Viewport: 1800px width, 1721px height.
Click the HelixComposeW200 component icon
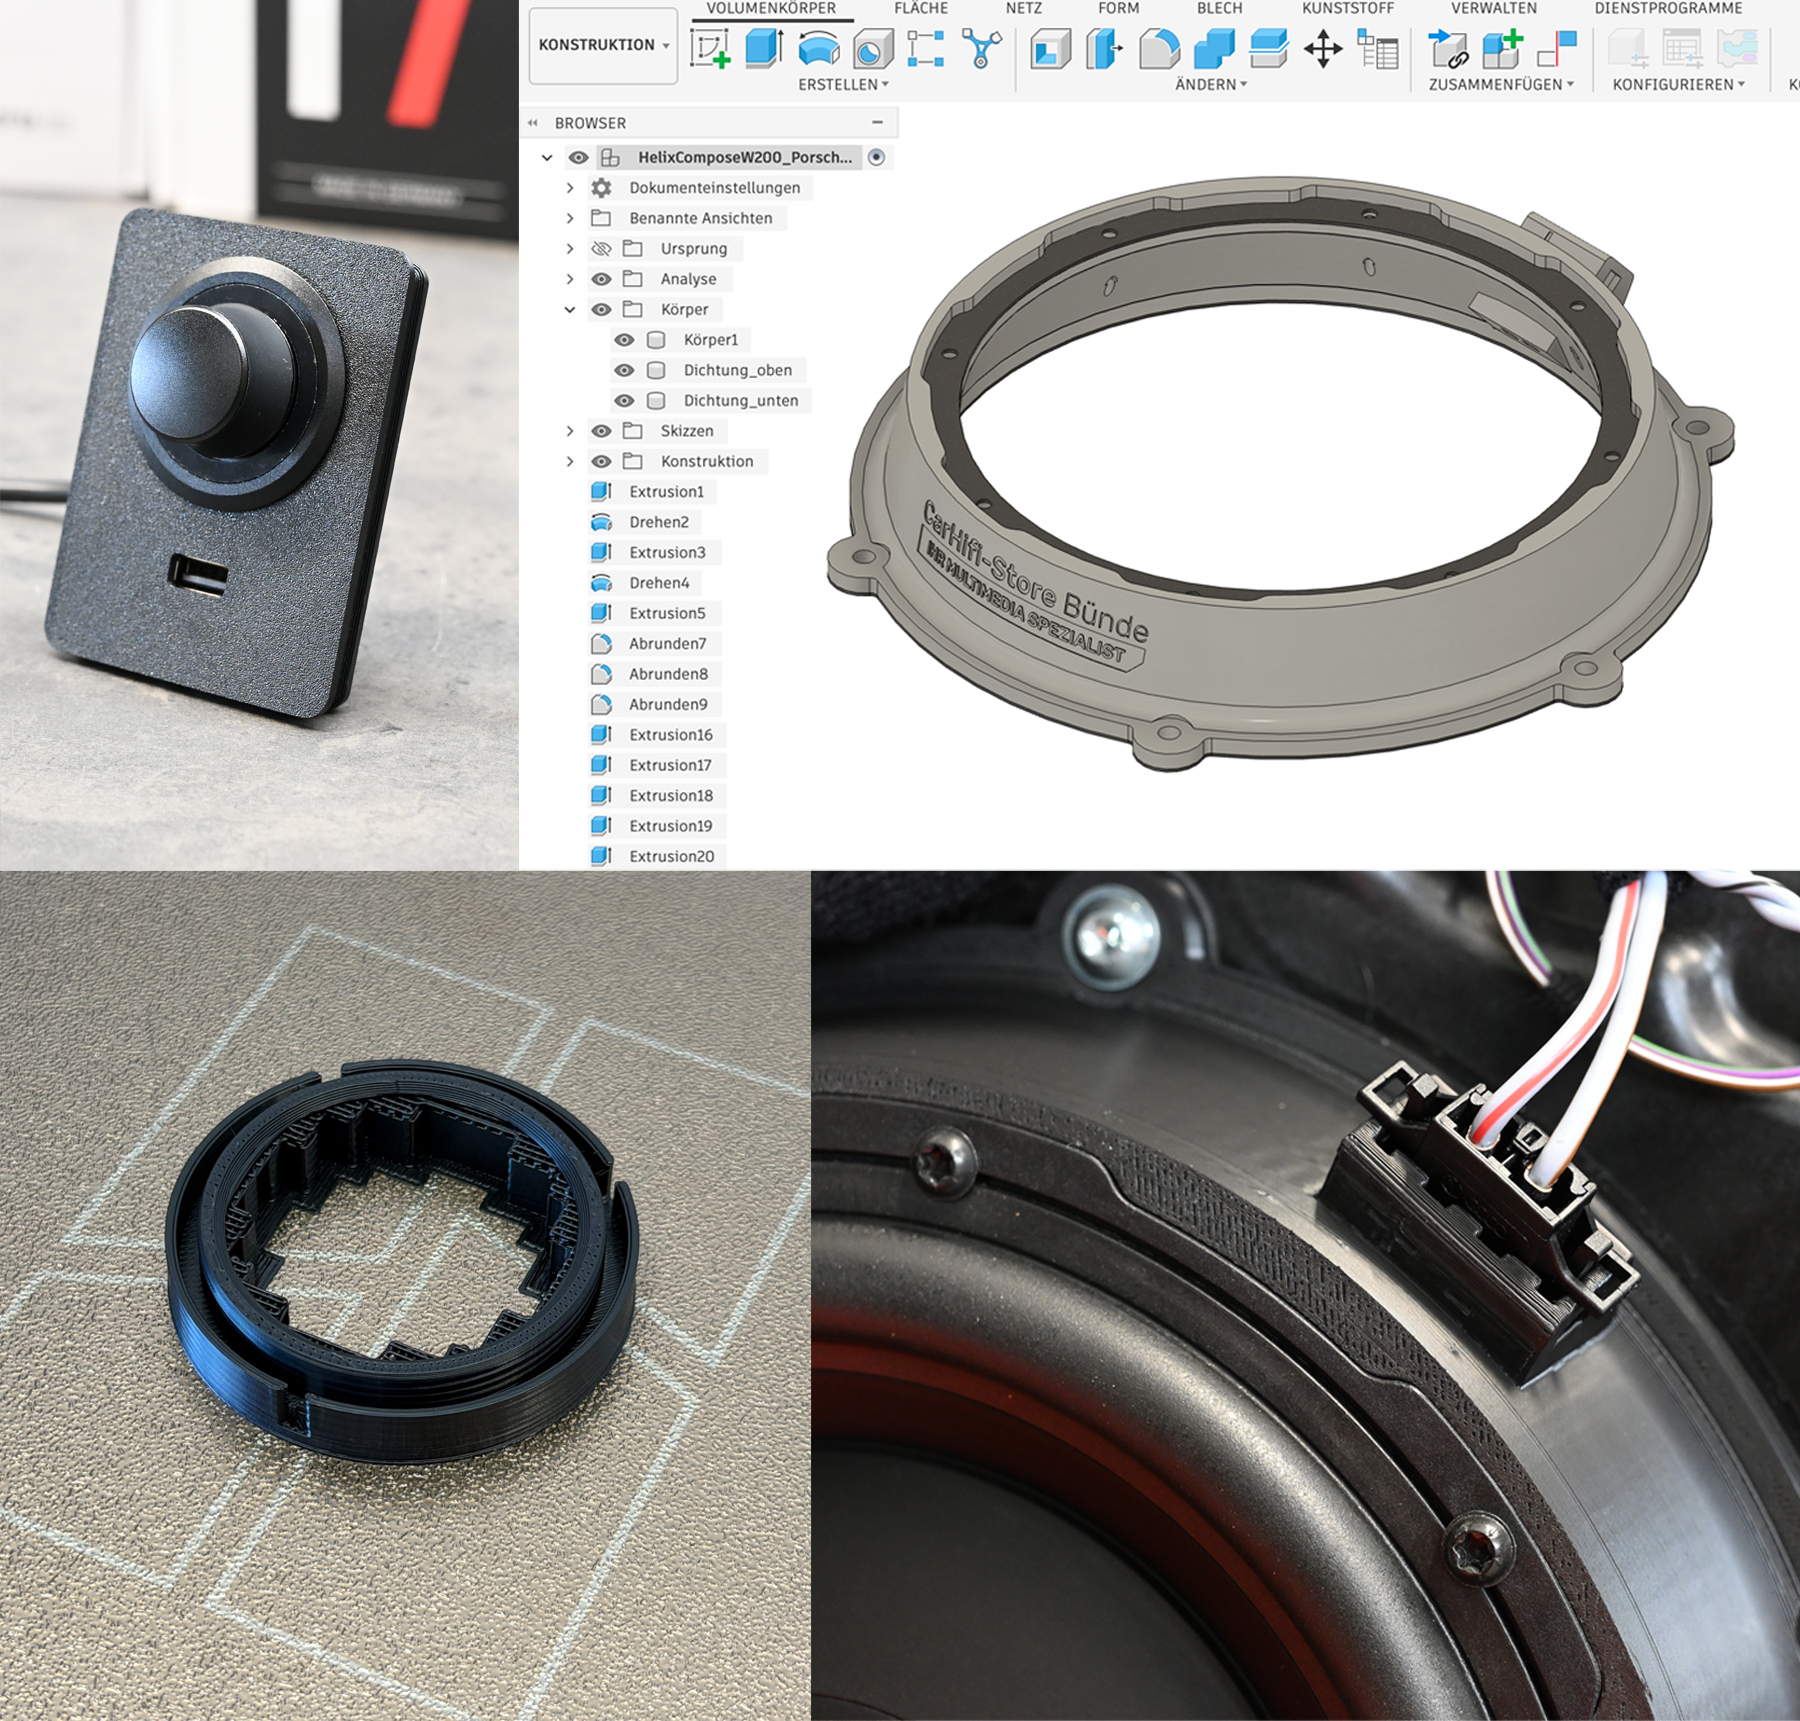pos(610,157)
